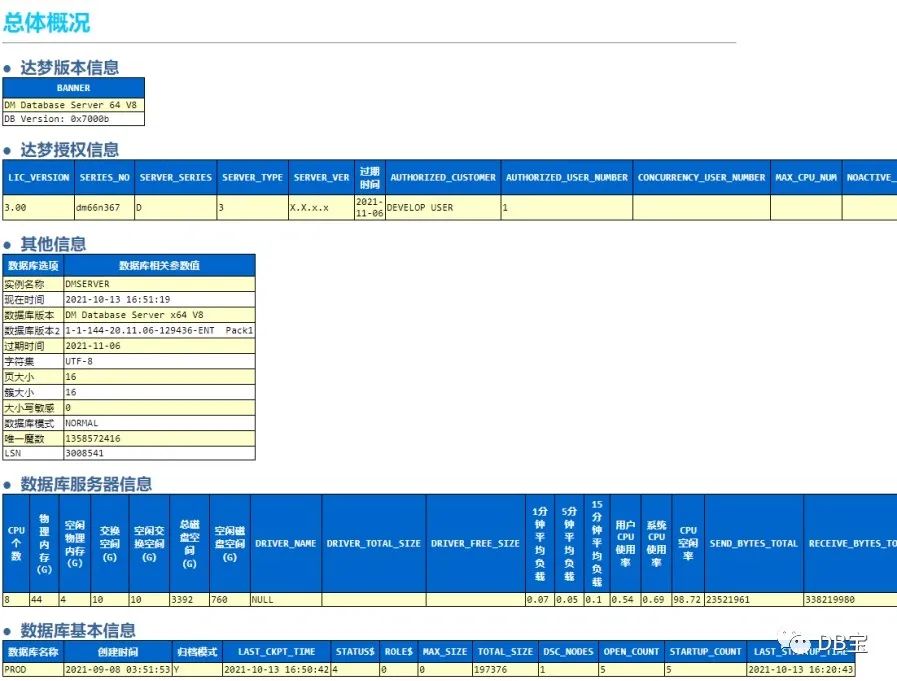Click the 过期时间 row label

tap(33, 346)
